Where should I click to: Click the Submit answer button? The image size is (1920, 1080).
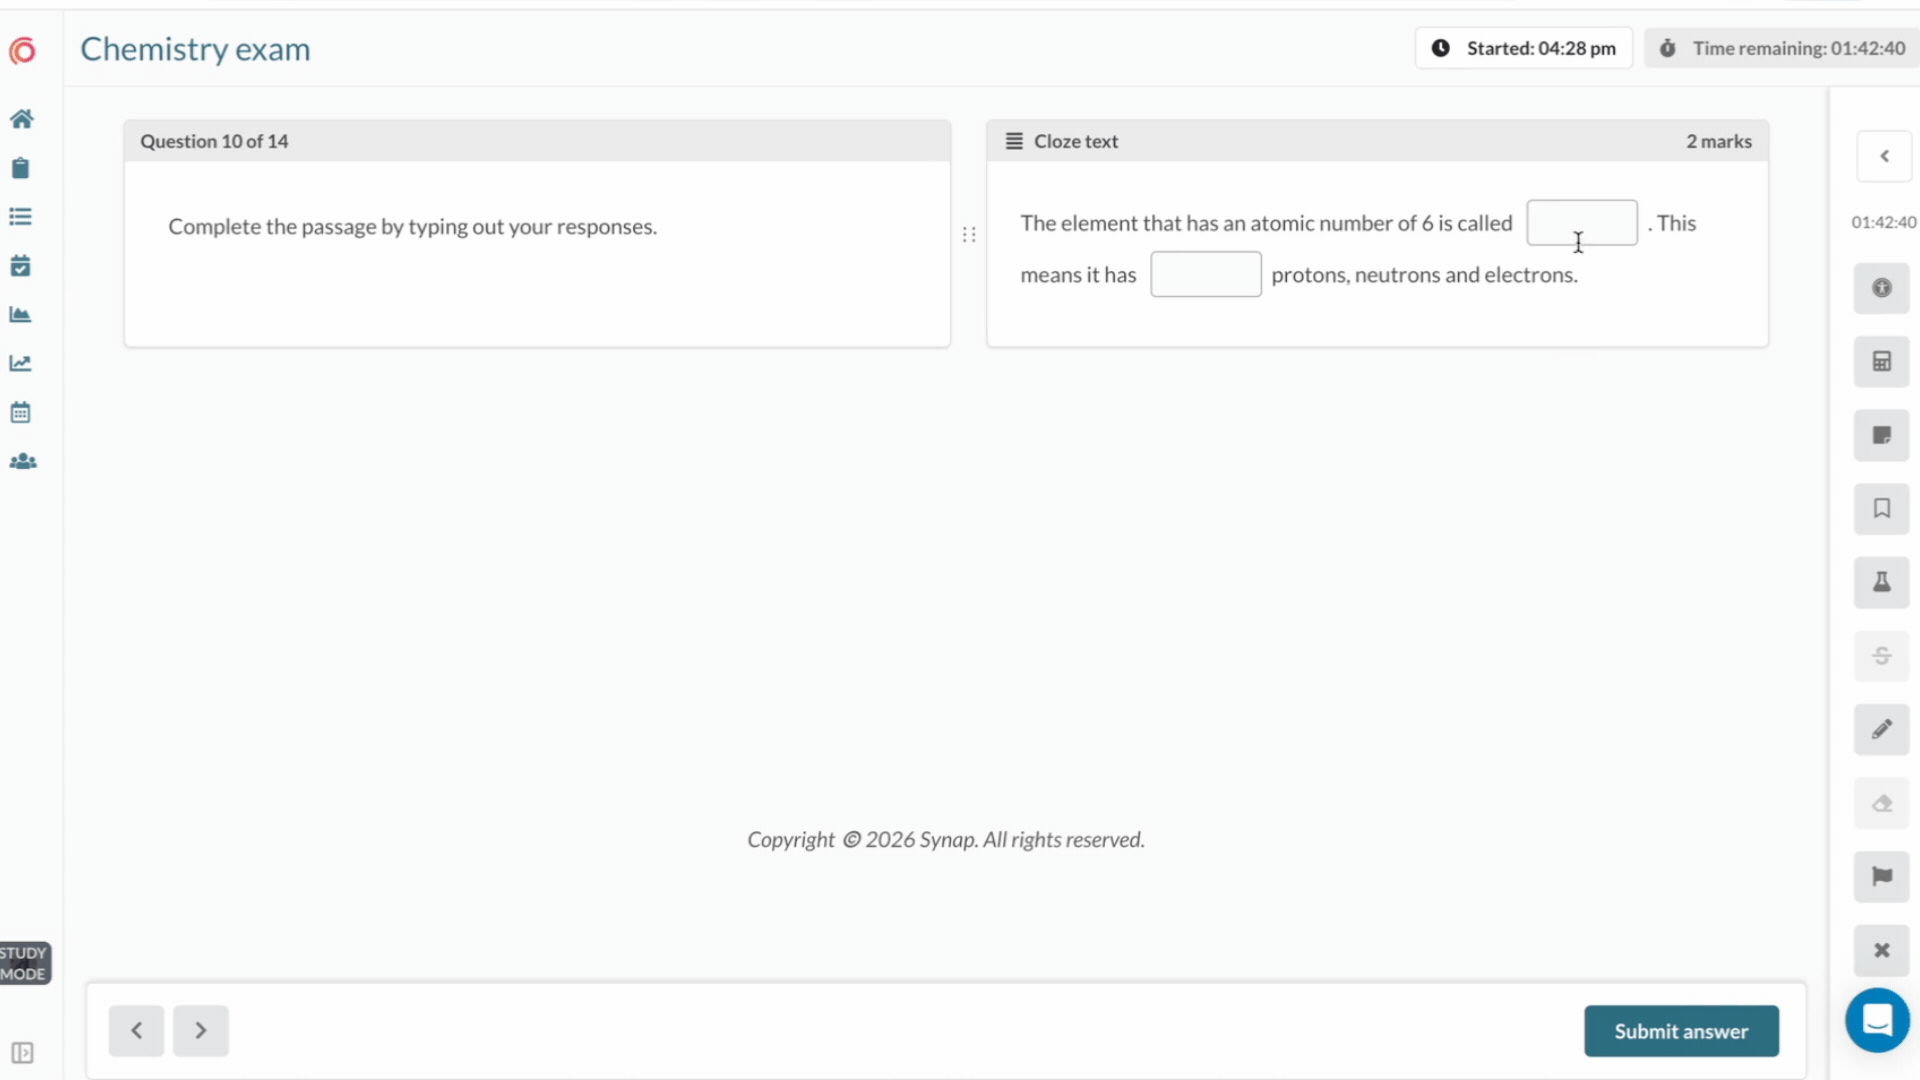[1681, 1031]
